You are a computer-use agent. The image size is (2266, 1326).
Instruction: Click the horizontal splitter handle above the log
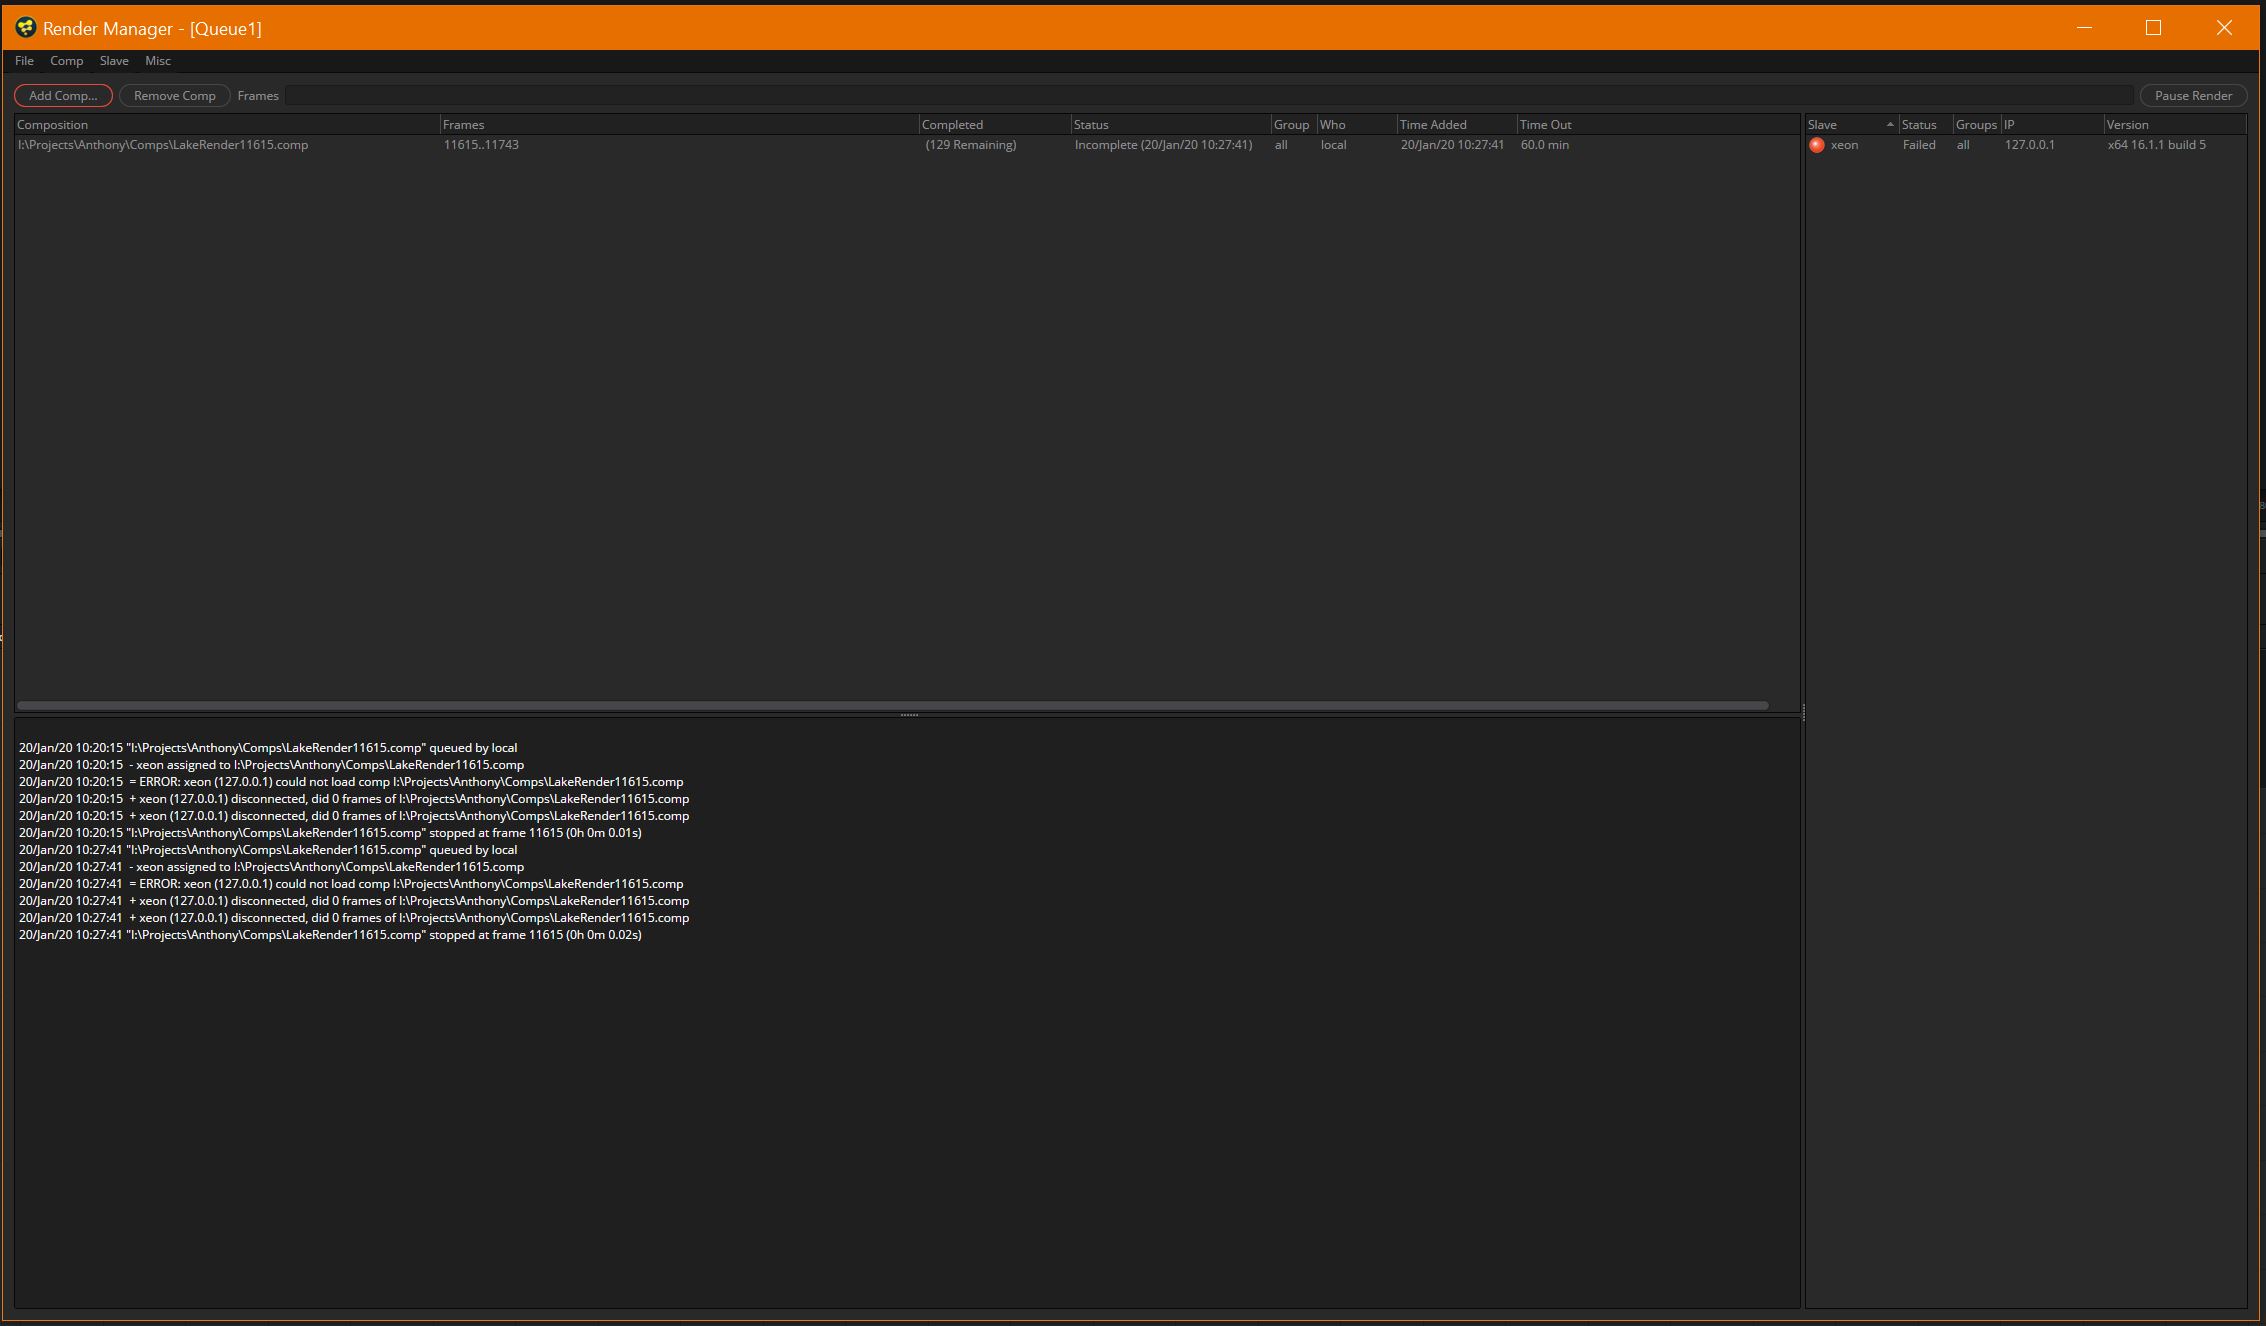pyautogui.click(x=909, y=715)
